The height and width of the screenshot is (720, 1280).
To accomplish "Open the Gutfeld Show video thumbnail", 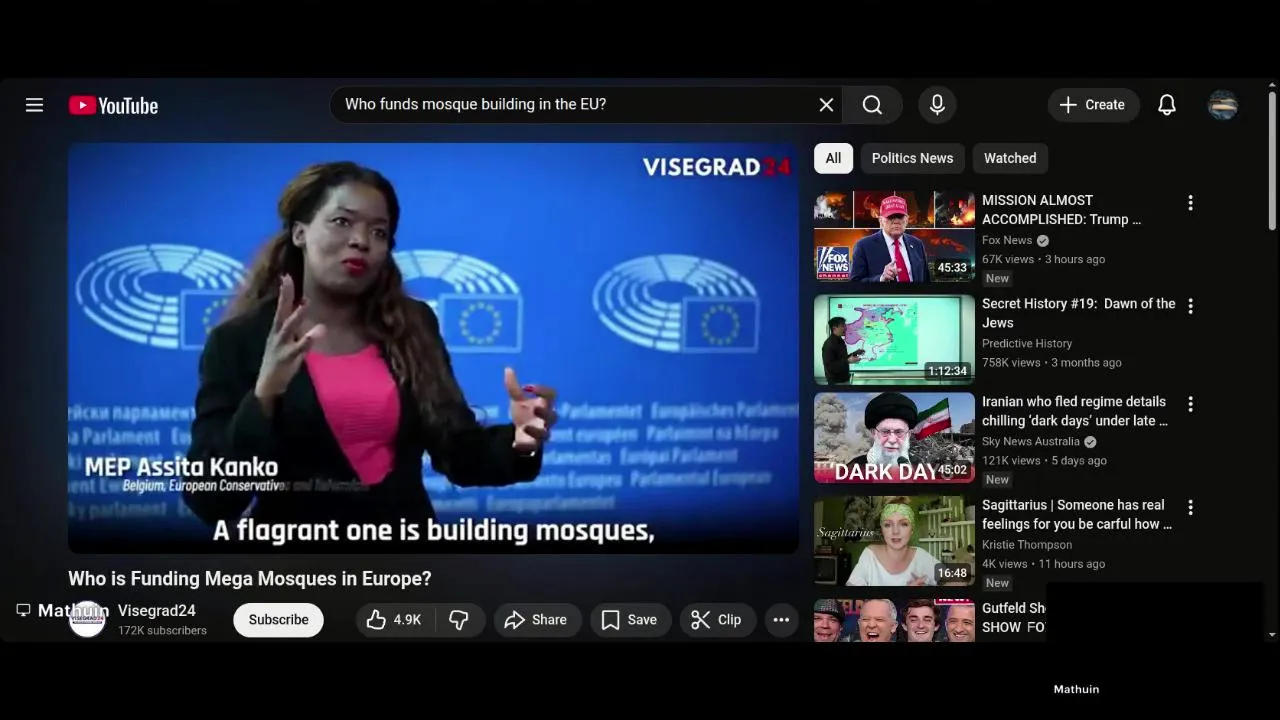I will point(894,620).
